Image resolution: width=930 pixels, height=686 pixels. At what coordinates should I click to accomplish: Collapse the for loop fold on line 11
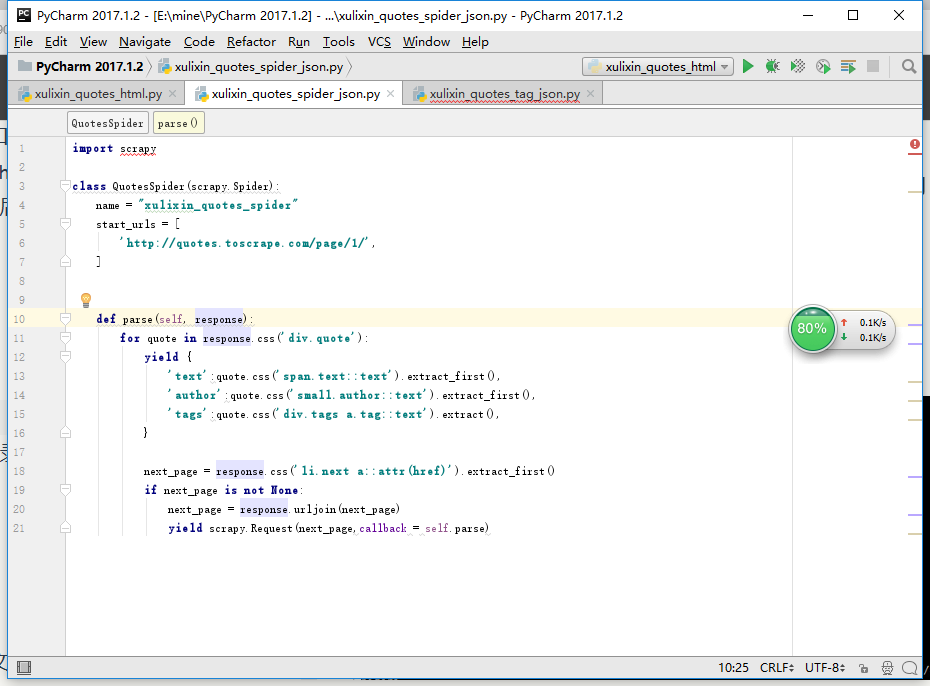[65, 338]
